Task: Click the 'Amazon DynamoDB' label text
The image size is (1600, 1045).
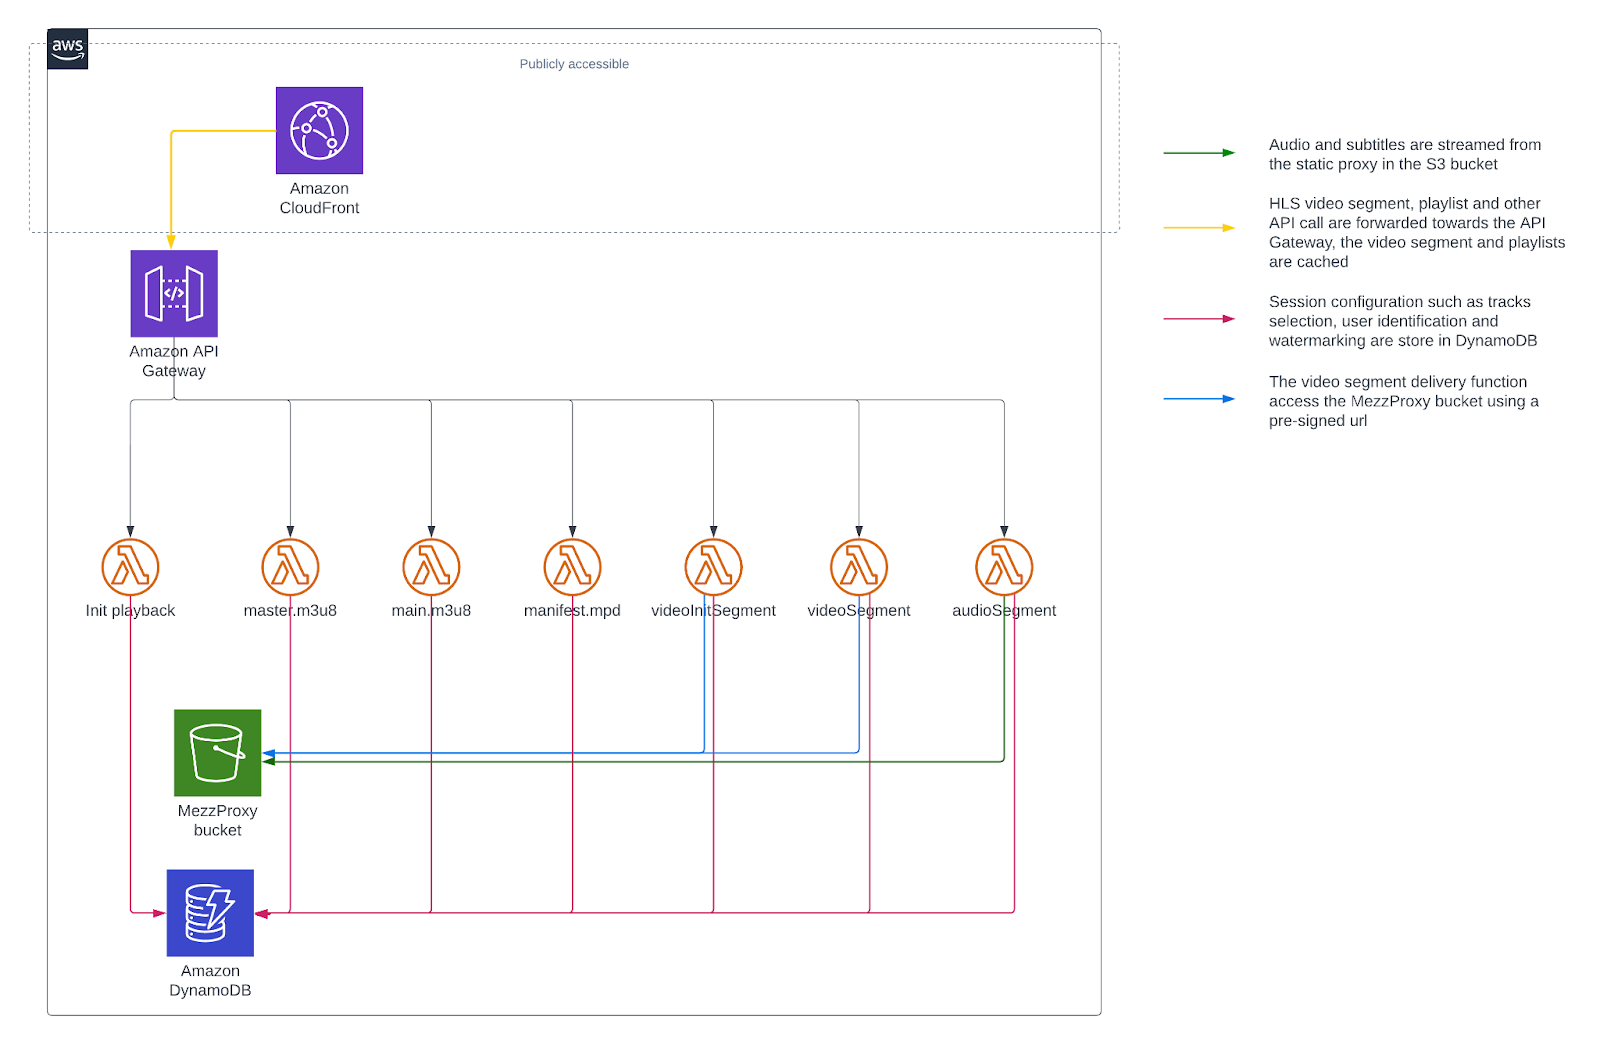Action: [x=210, y=981]
